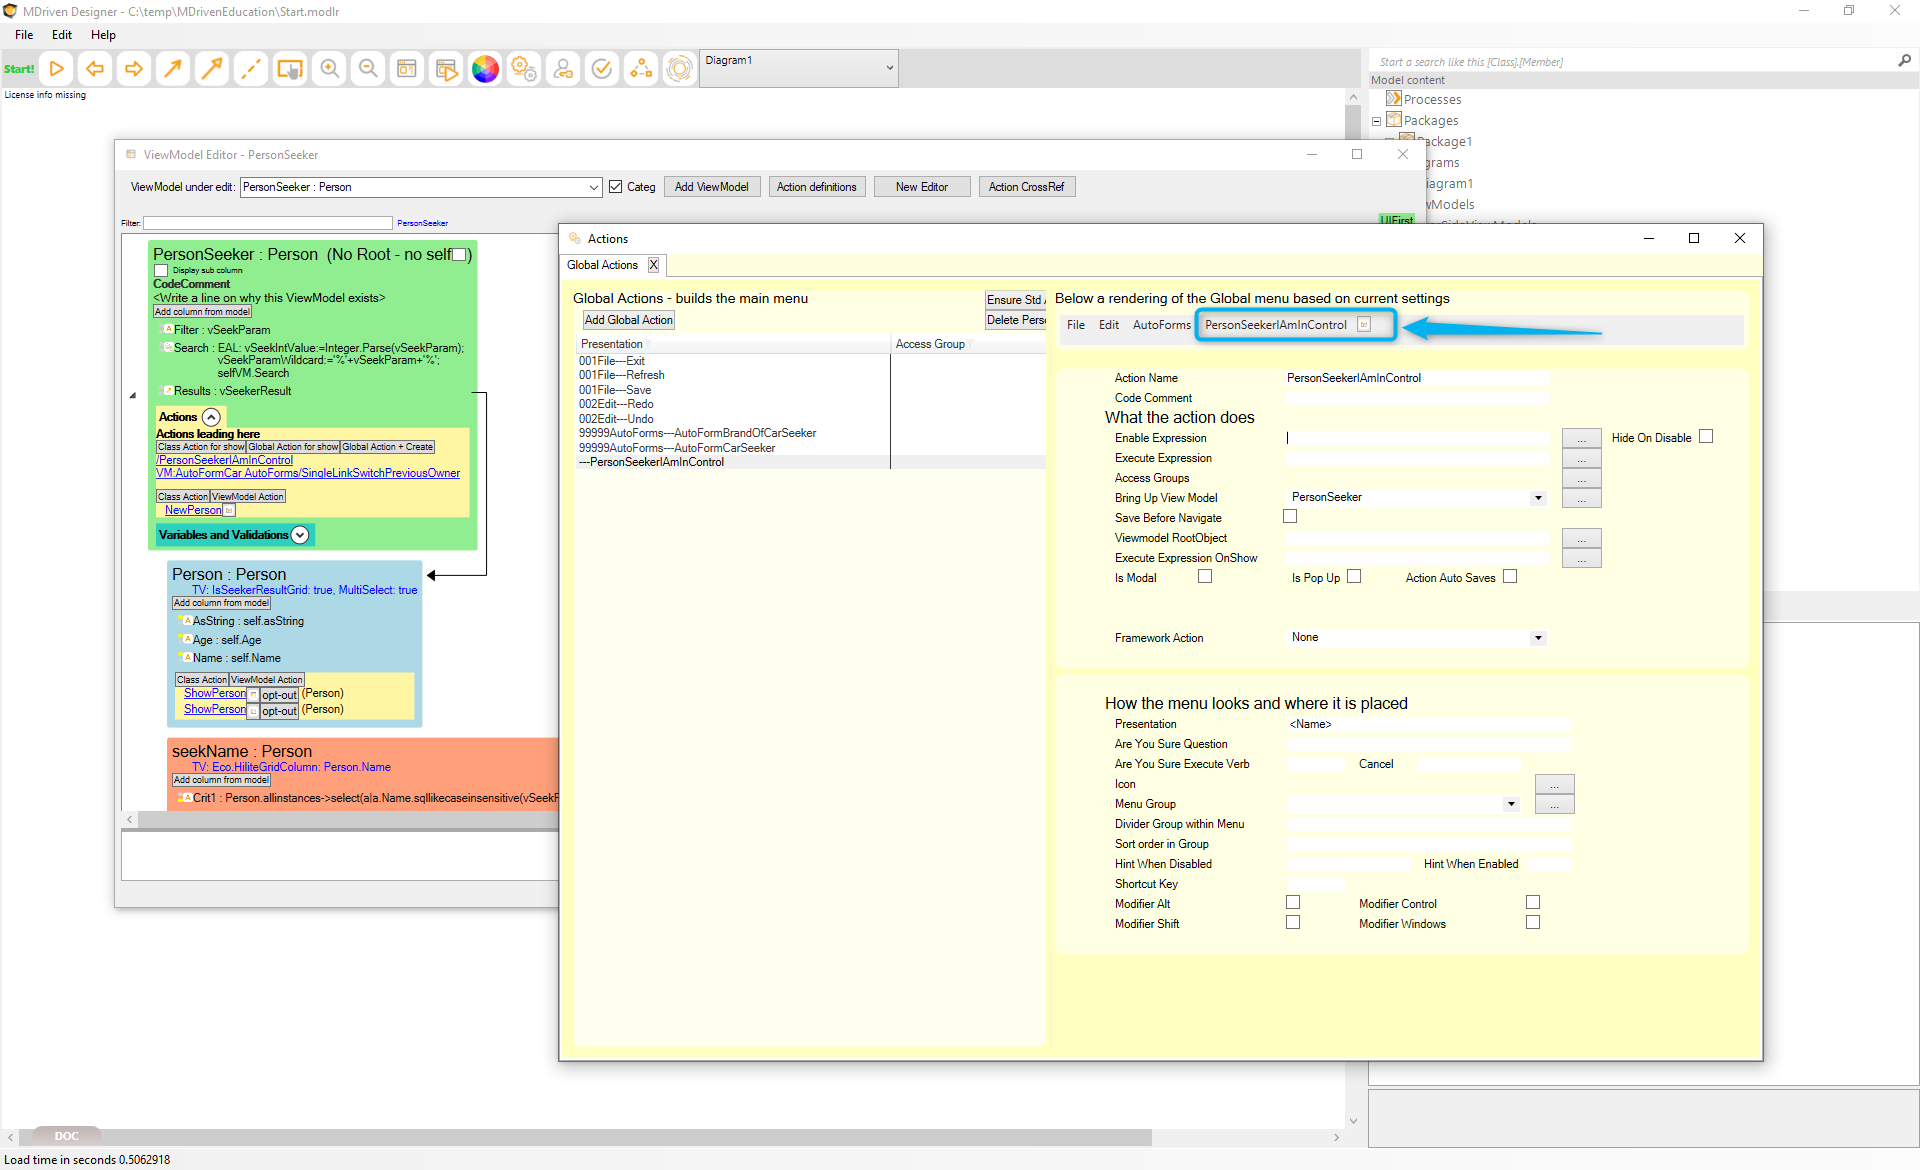Click the gears settings toolbar icon
The image size is (1920, 1170).
[x=524, y=69]
